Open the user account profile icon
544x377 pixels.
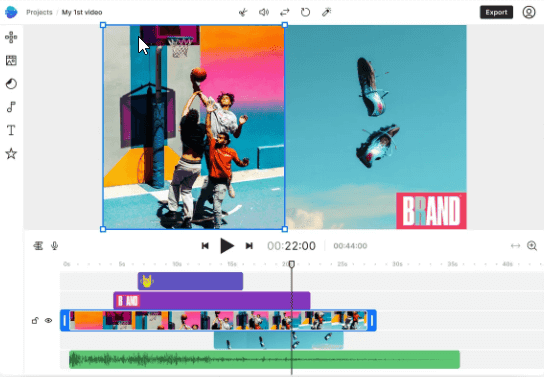529,12
